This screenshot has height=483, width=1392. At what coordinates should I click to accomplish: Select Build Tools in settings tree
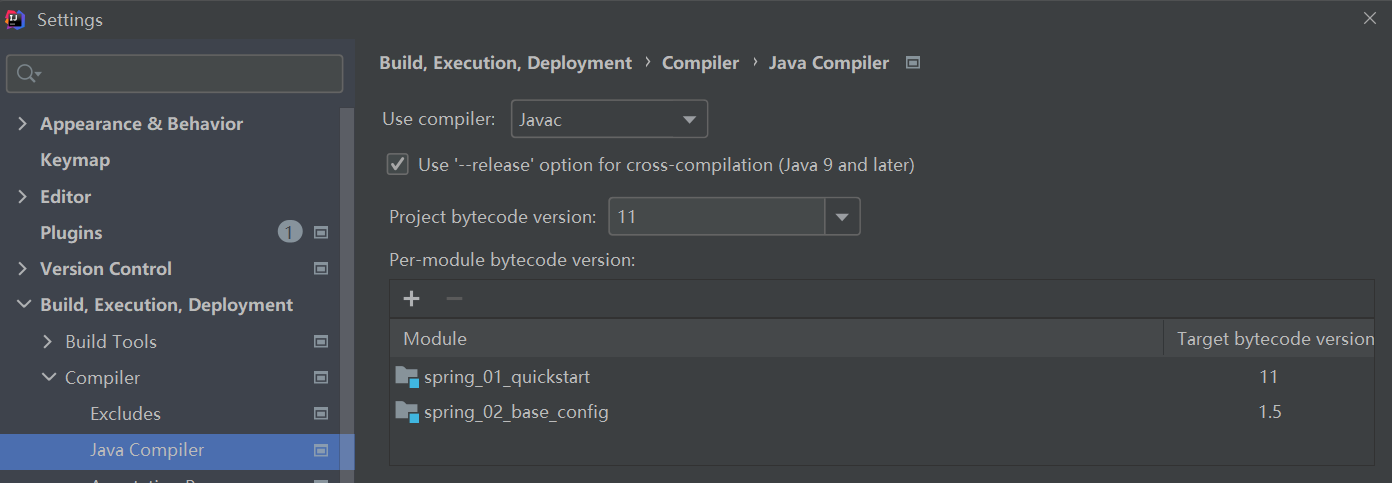pyautogui.click(x=111, y=342)
